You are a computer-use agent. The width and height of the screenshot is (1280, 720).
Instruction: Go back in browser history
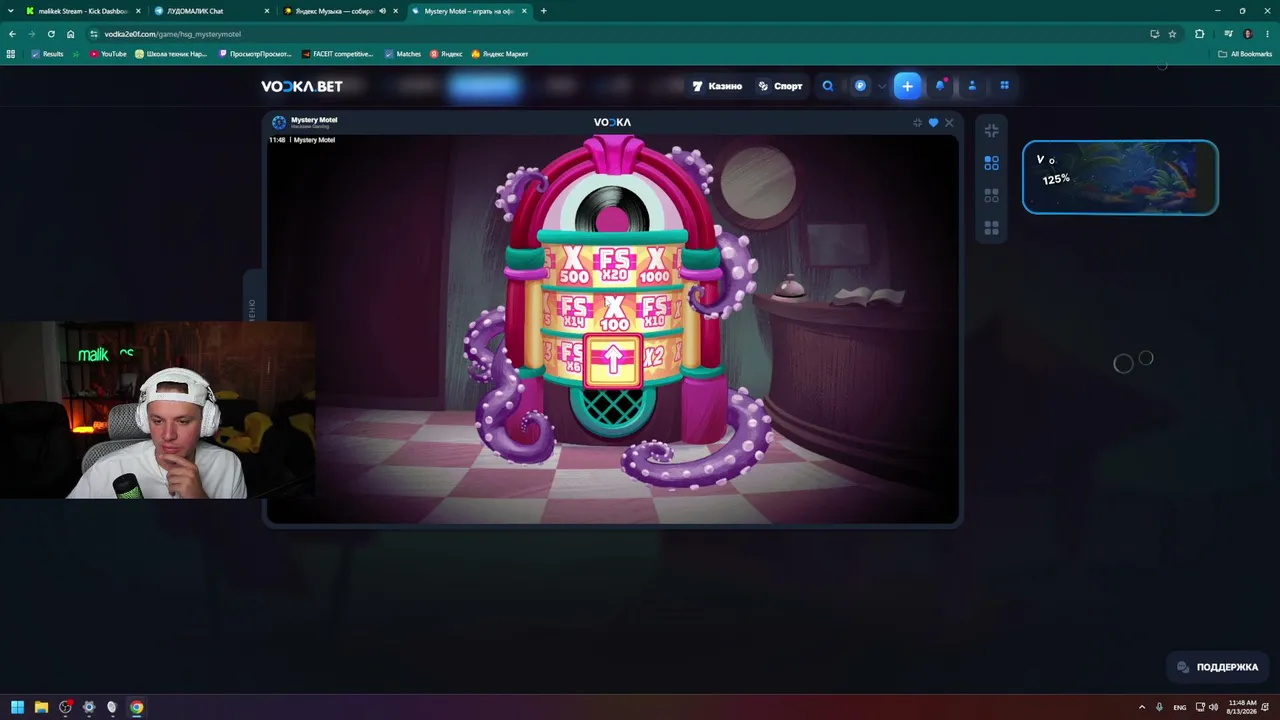tap(12, 34)
